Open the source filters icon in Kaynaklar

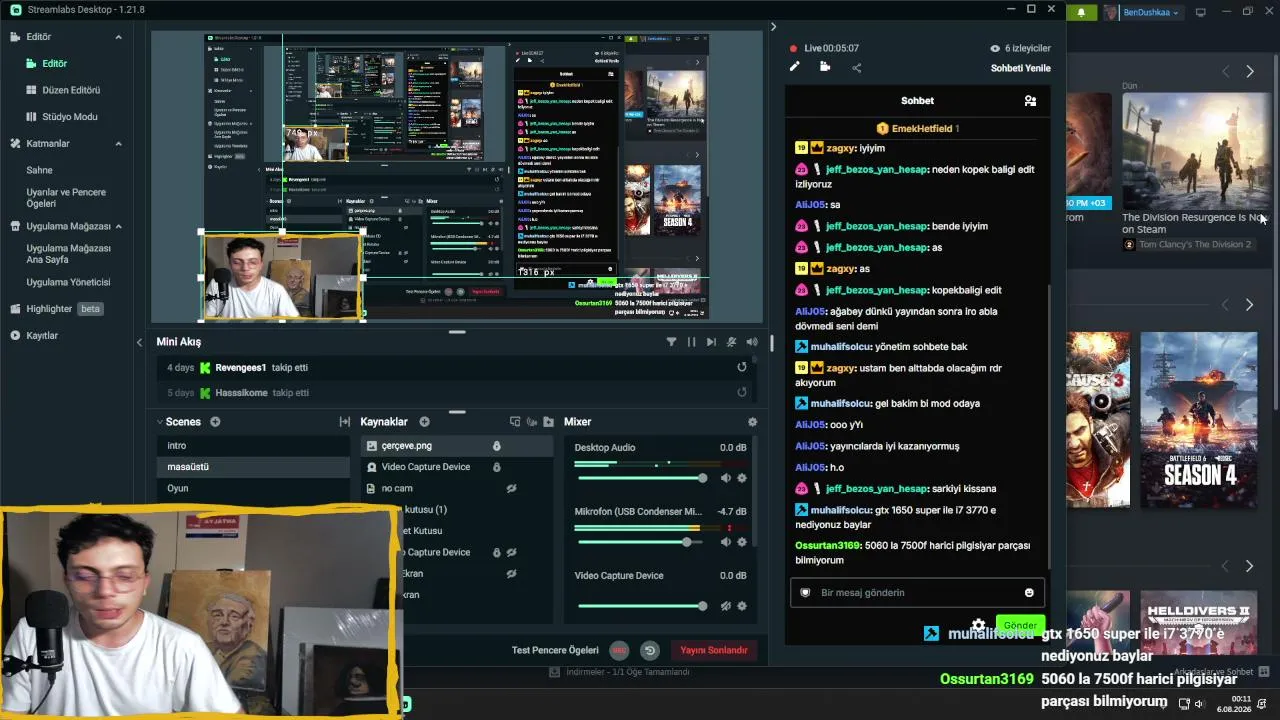[x=515, y=422]
